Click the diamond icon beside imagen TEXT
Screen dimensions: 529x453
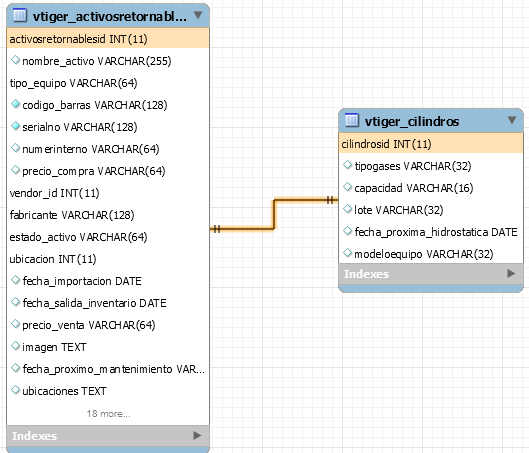15,346
